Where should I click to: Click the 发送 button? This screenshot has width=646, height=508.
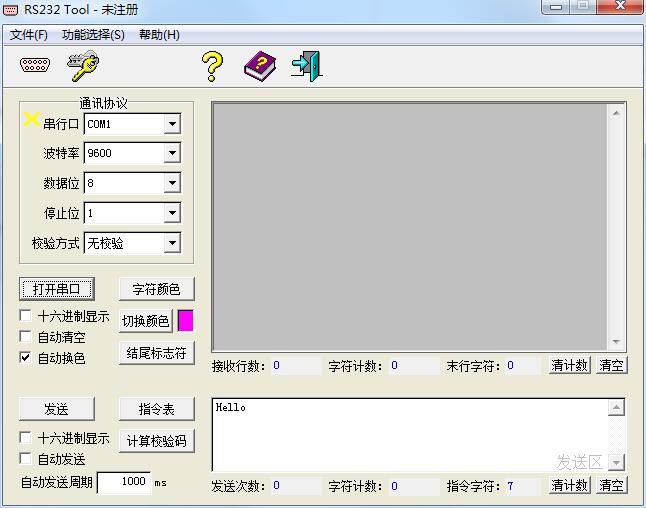point(56,409)
